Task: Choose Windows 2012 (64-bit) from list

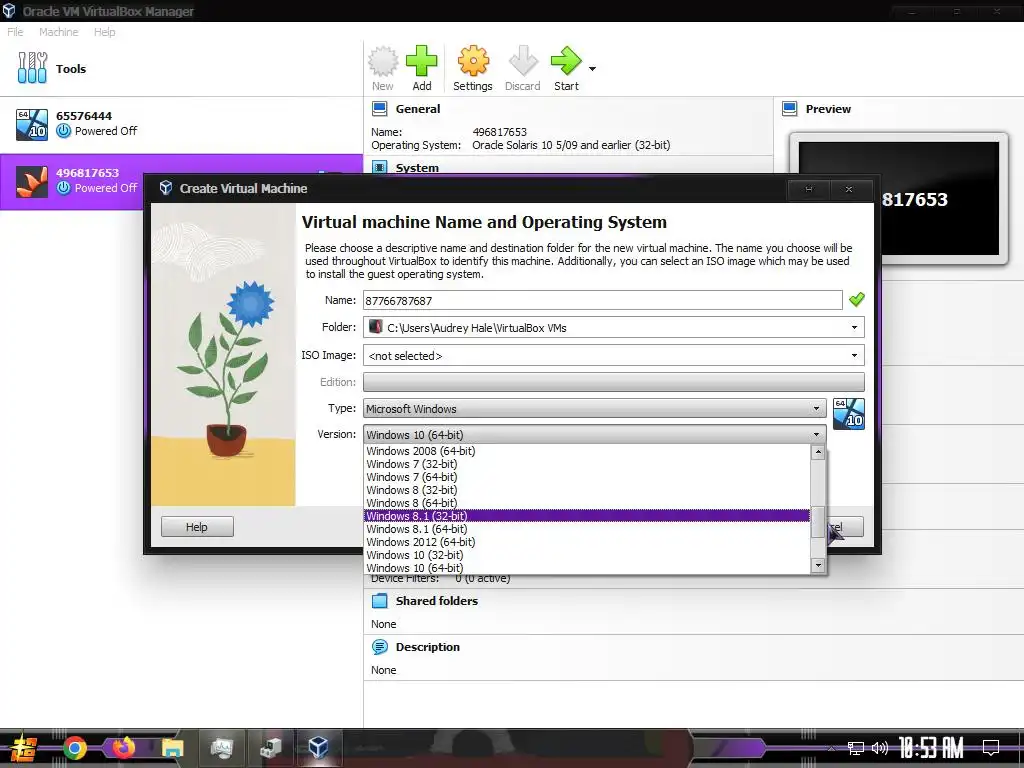Action: [586, 542]
